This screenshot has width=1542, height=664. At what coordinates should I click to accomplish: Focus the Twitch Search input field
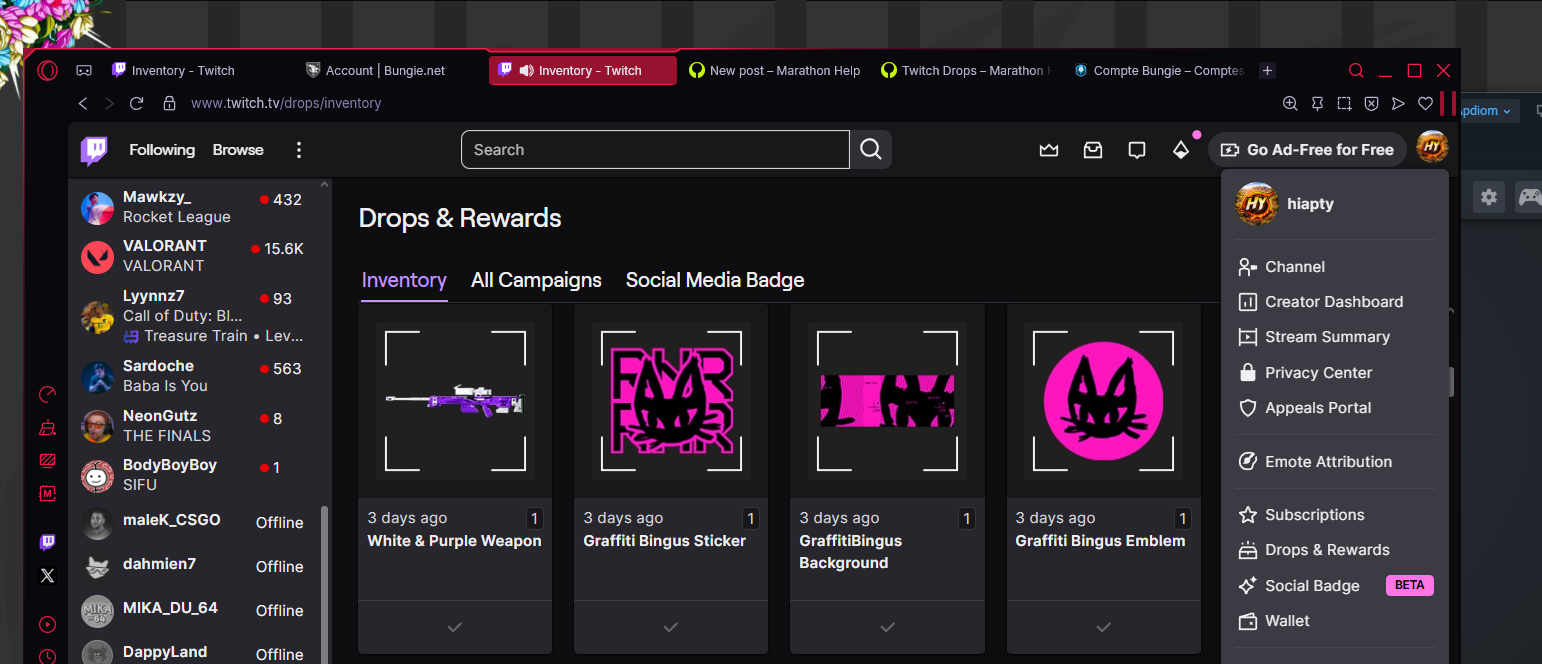click(x=655, y=150)
